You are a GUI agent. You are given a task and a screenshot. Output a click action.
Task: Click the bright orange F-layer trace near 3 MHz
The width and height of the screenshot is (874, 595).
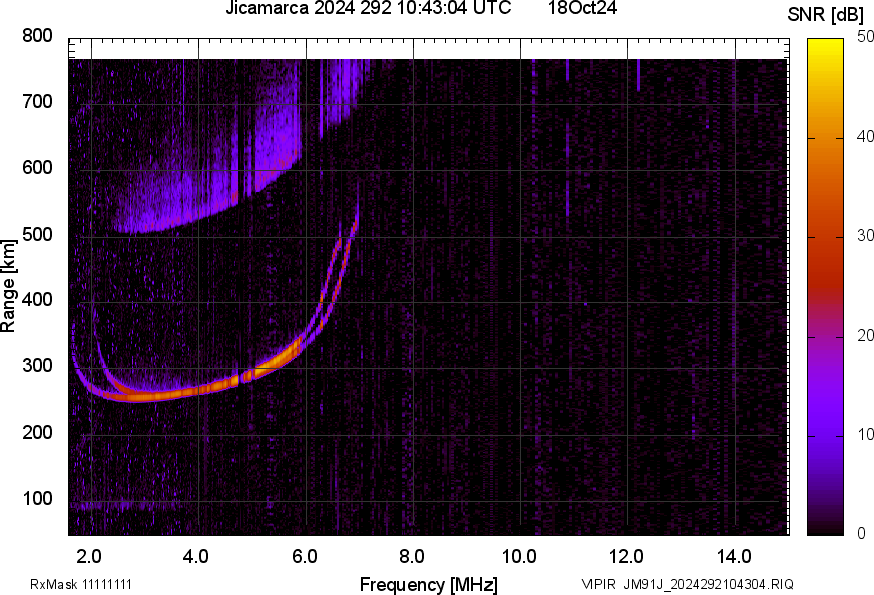146,396
